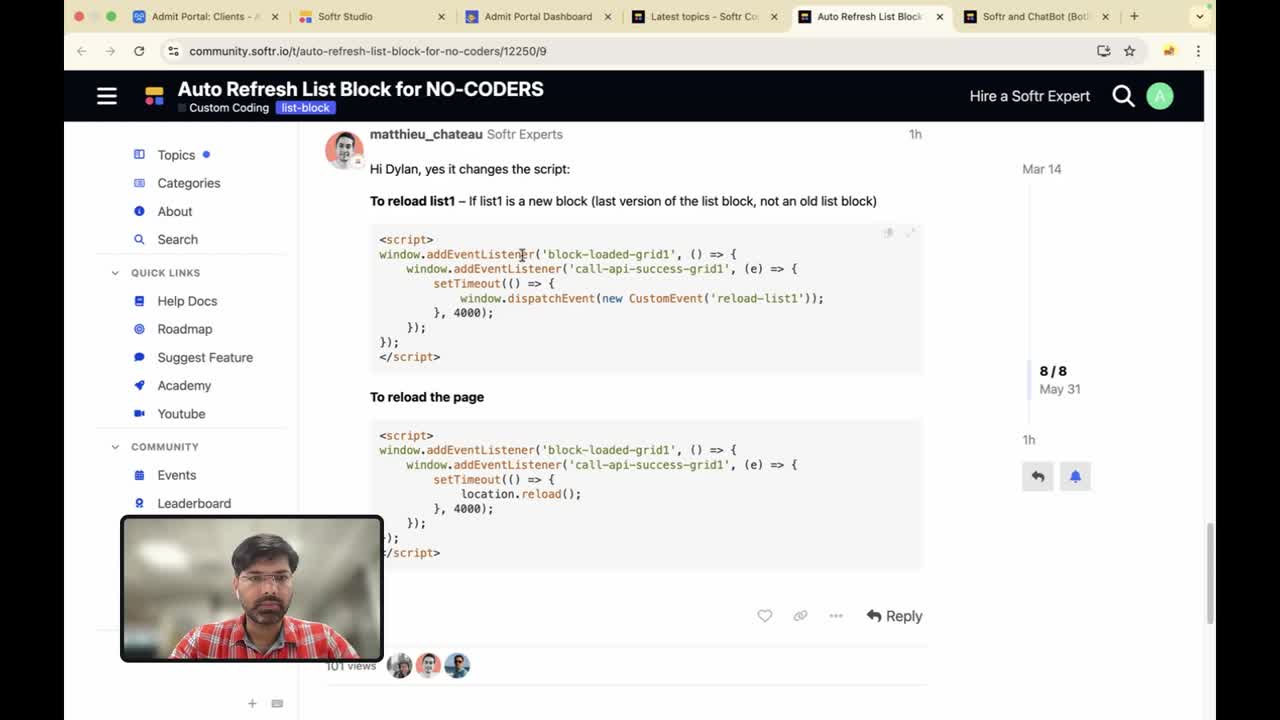Click browser back arrow
1280x720 pixels.
click(x=82, y=51)
